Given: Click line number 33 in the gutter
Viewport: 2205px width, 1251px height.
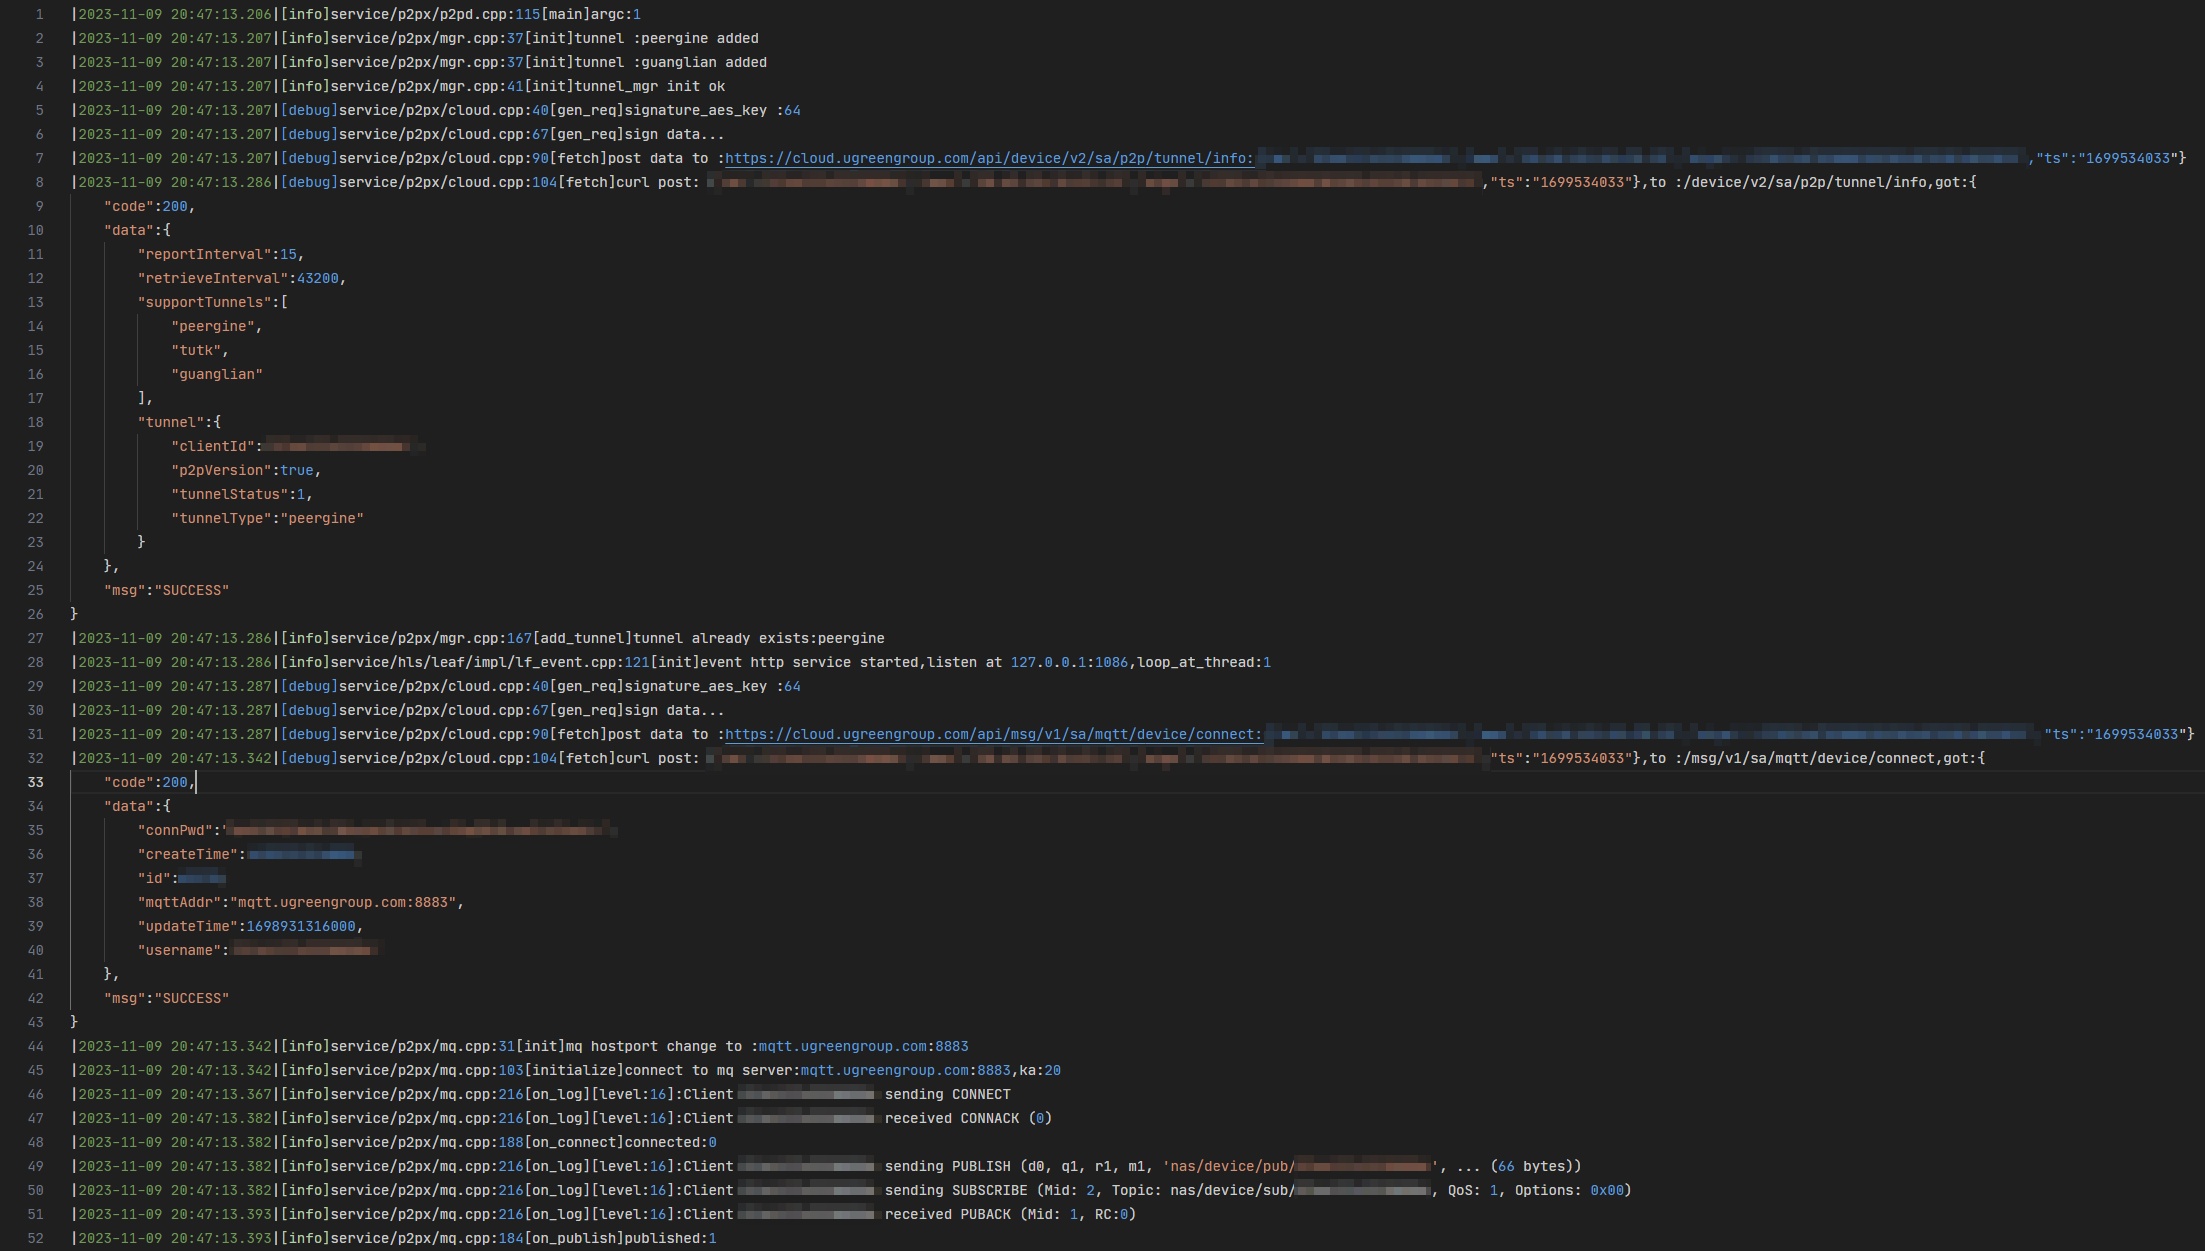Looking at the screenshot, I should tap(36, 782).
